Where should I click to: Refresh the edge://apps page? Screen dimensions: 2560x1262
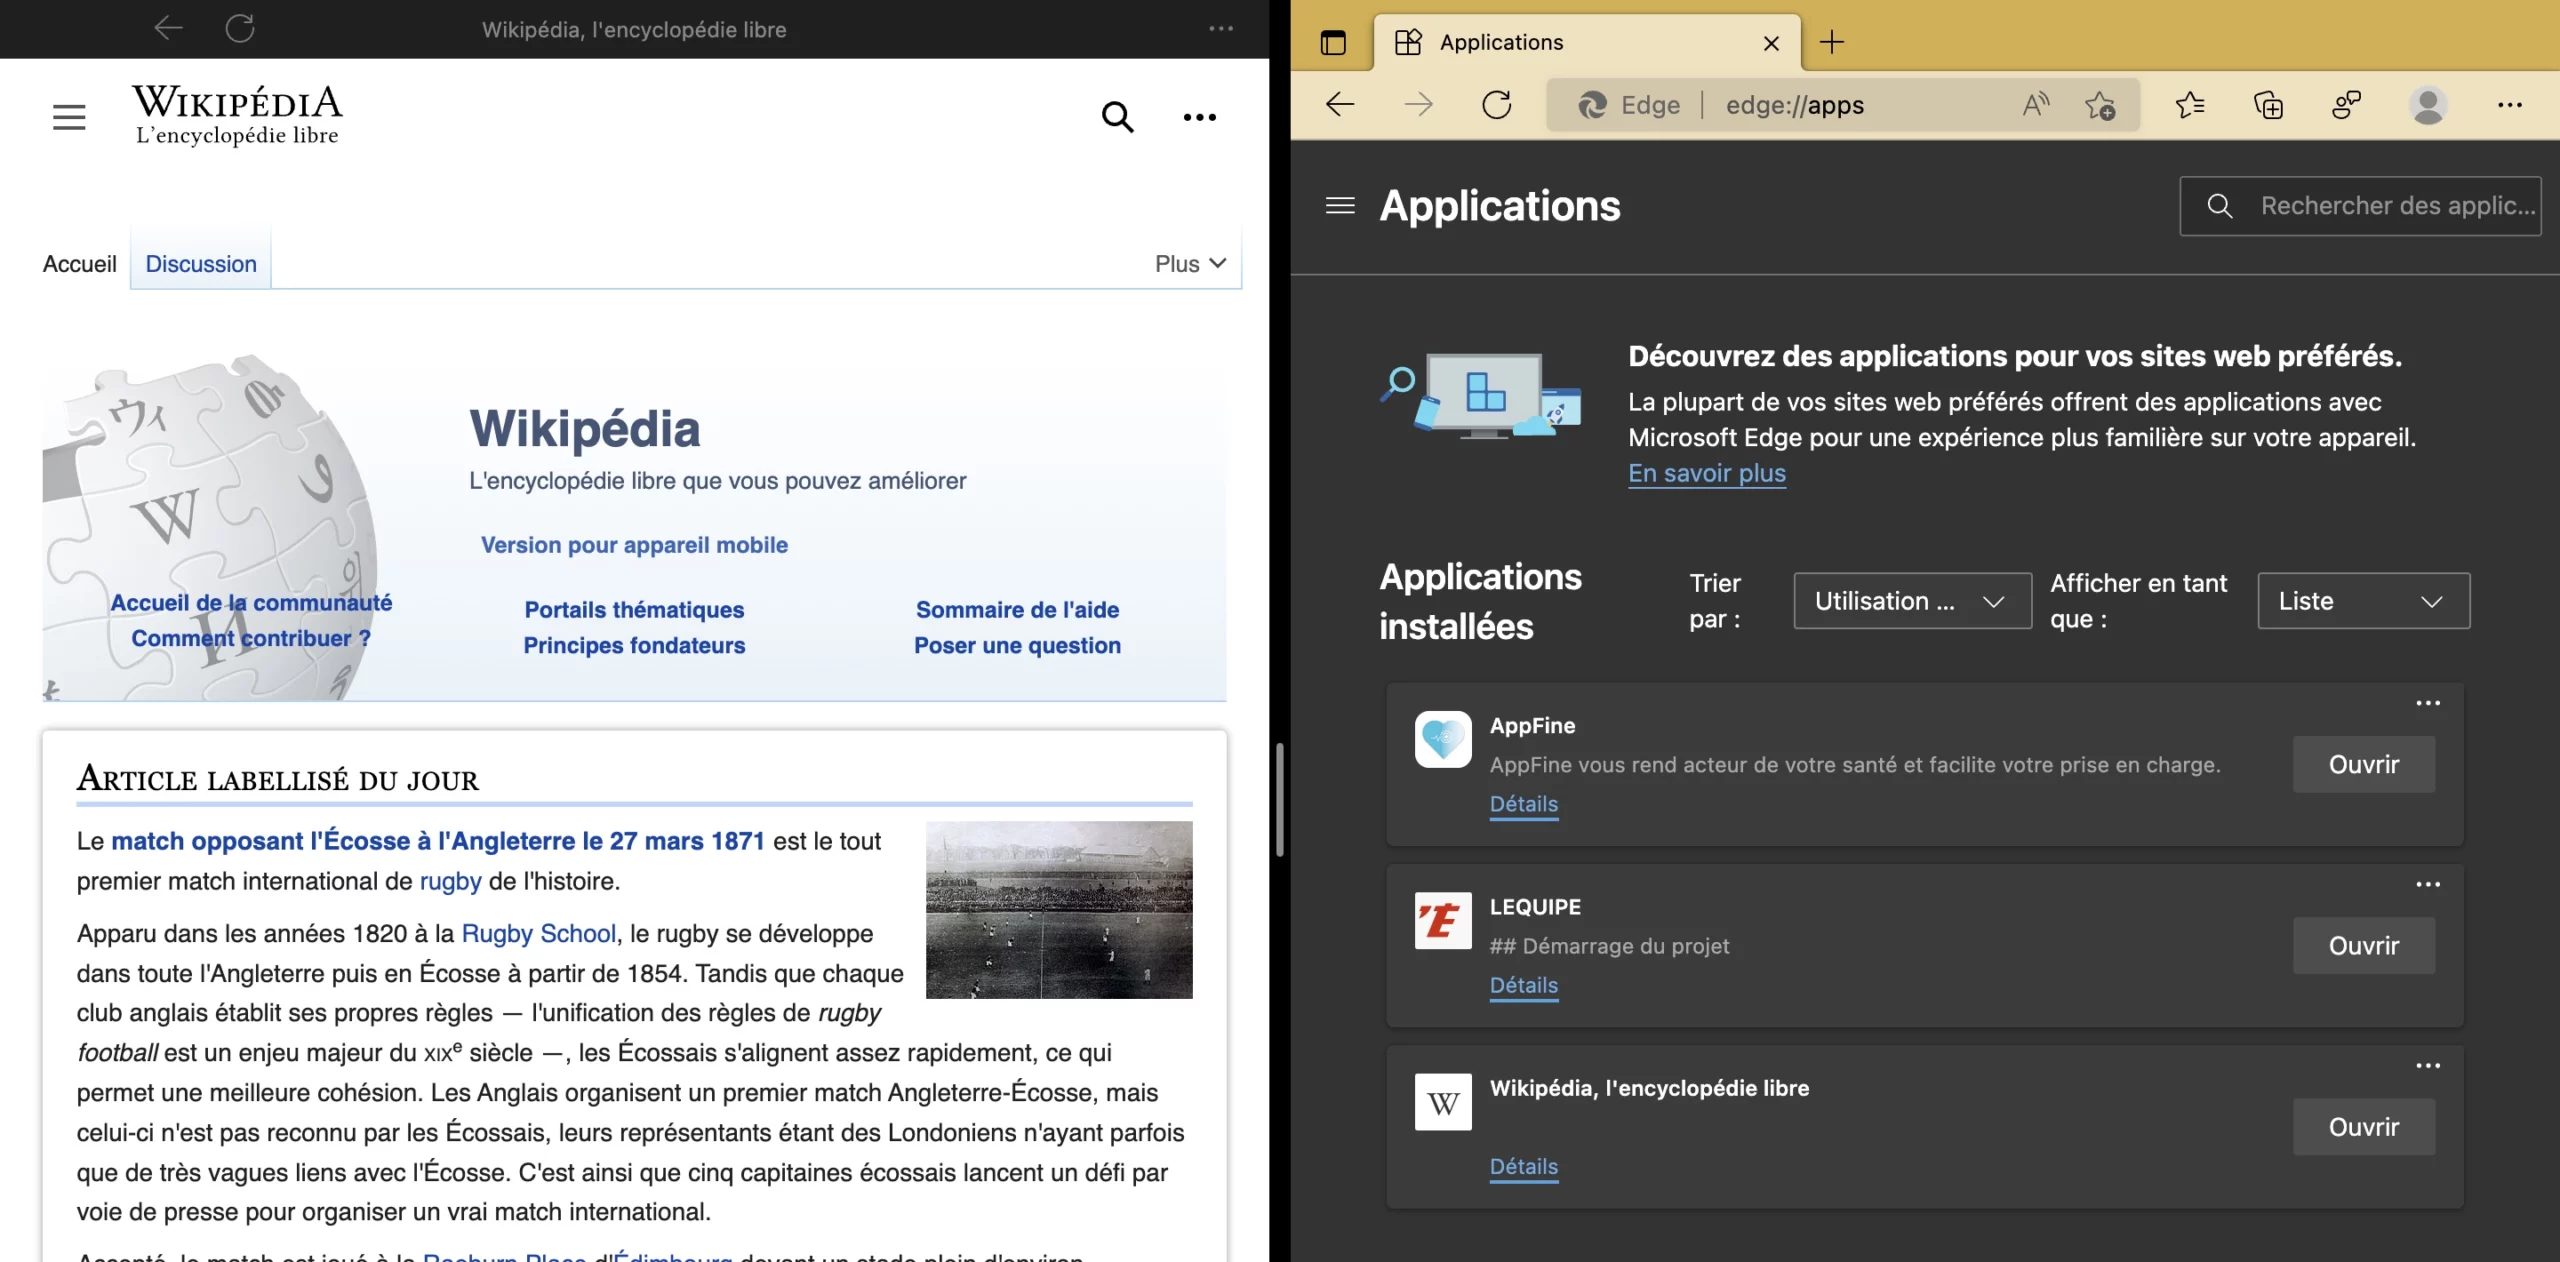click(1496, 104)
